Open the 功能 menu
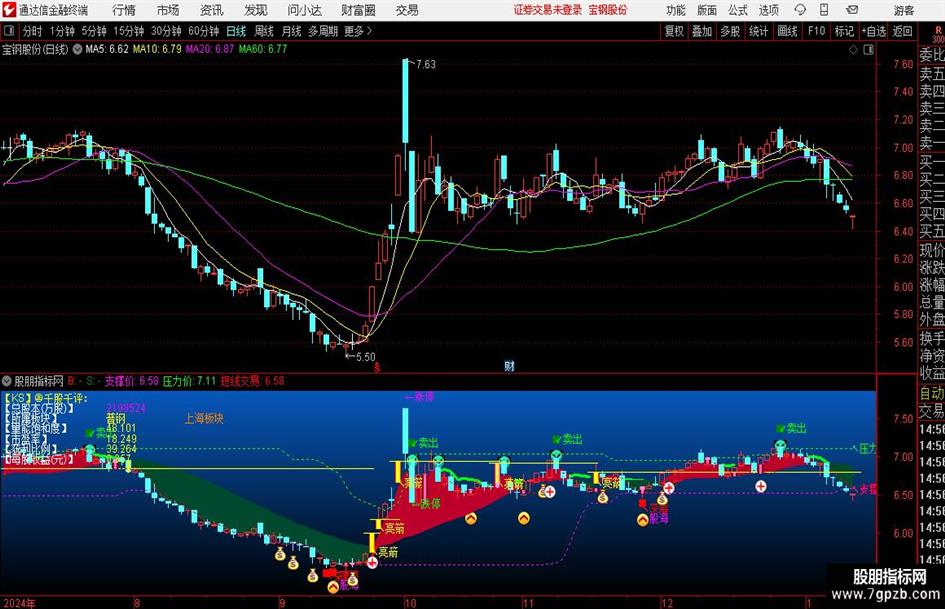Screen dimensions: 945x609 [676, 10]
